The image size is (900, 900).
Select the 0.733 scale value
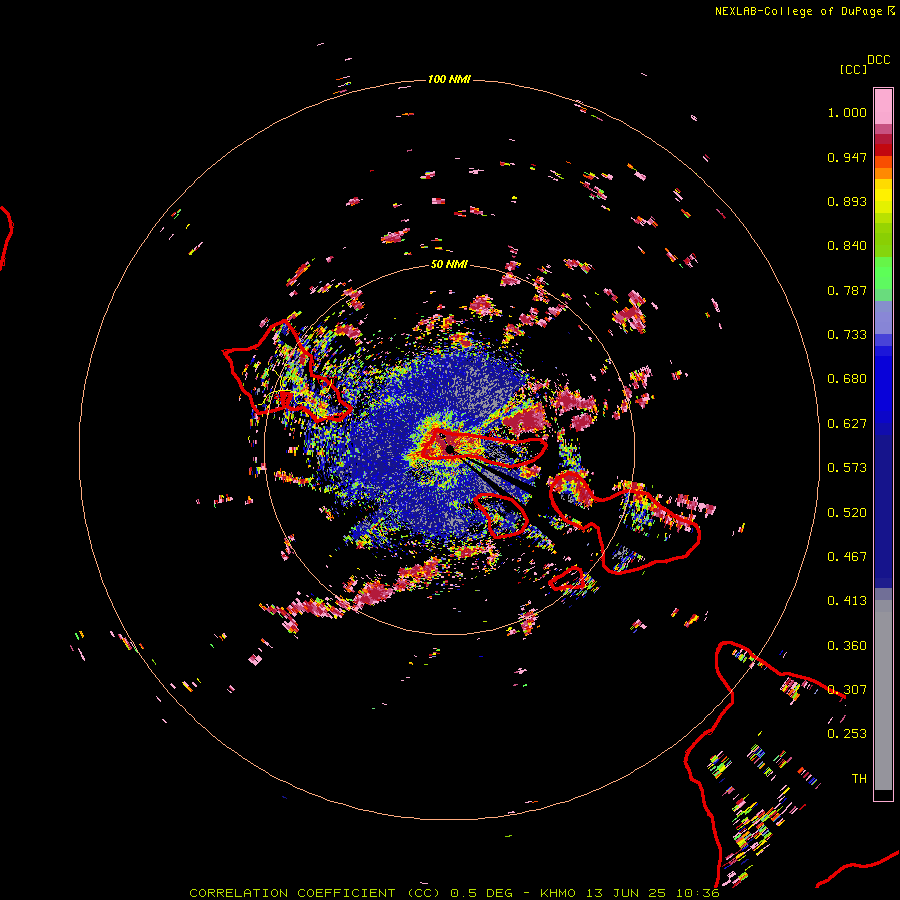pos(847,335)
